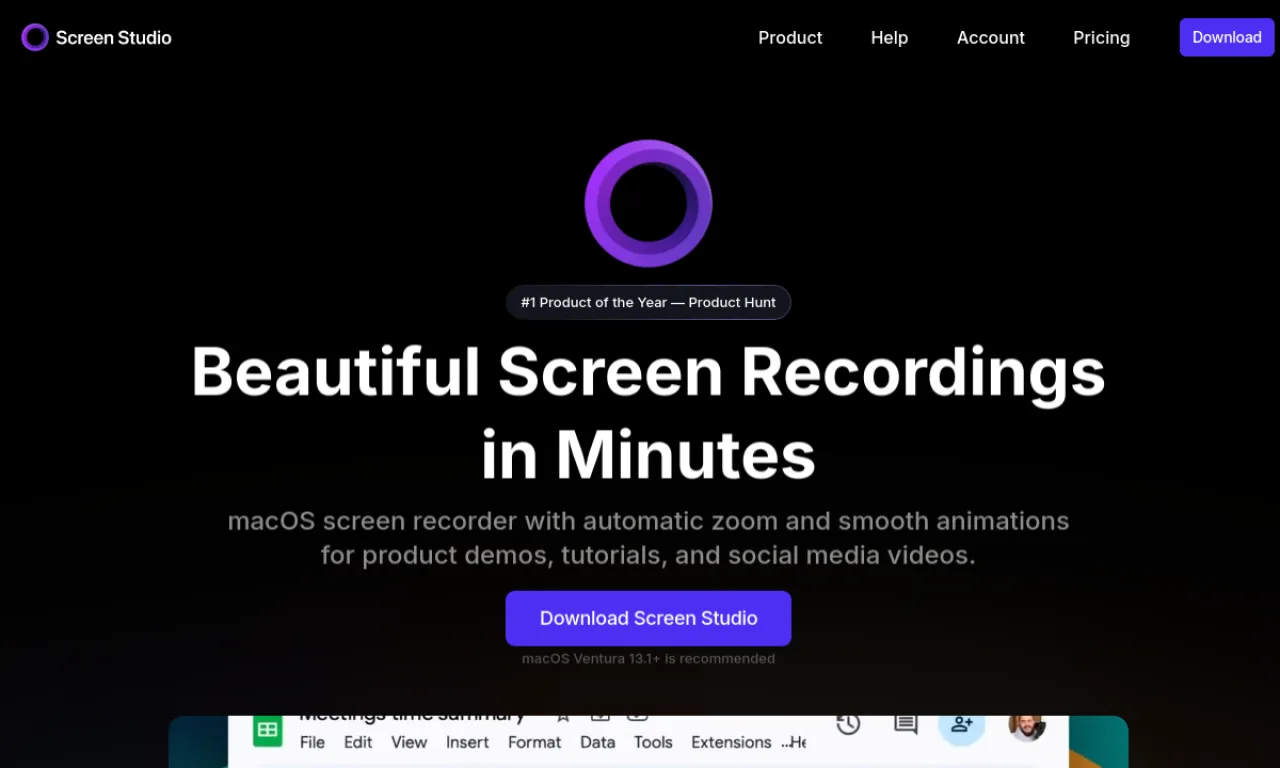Image resolution: width=1280 pixels, height=768 pixels.
Task: Open Extensions menu in the Sheets preview
Action: pyautogui.click(x=731, y=742)
